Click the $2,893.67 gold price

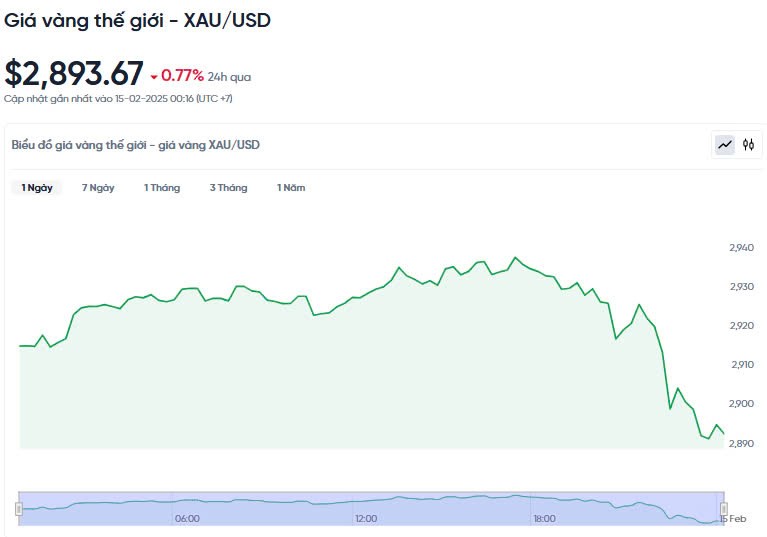coord(74,74)
